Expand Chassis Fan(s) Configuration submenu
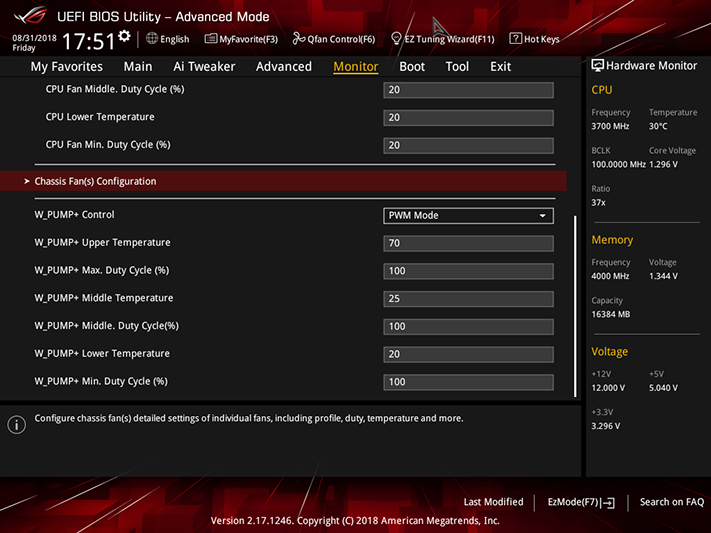Image resolution: width=711 pixels, height=533 pixels. pos(283,181)
